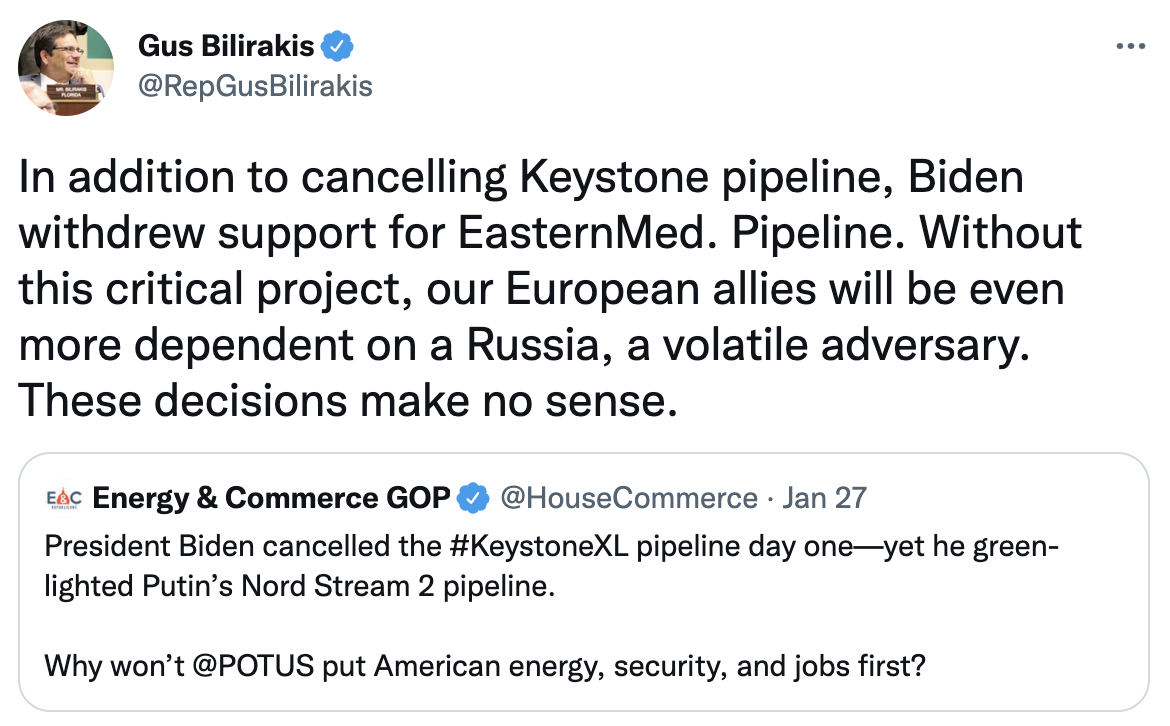This screenshot has height=726, width=1170.
Task: Open Gus Bilirakis profile photo
Action: point(65,66)
